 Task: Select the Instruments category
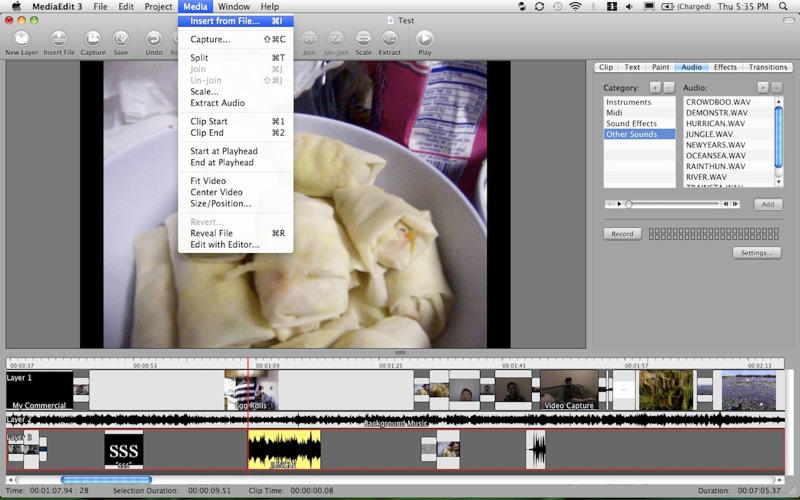(x=639, y=102)
